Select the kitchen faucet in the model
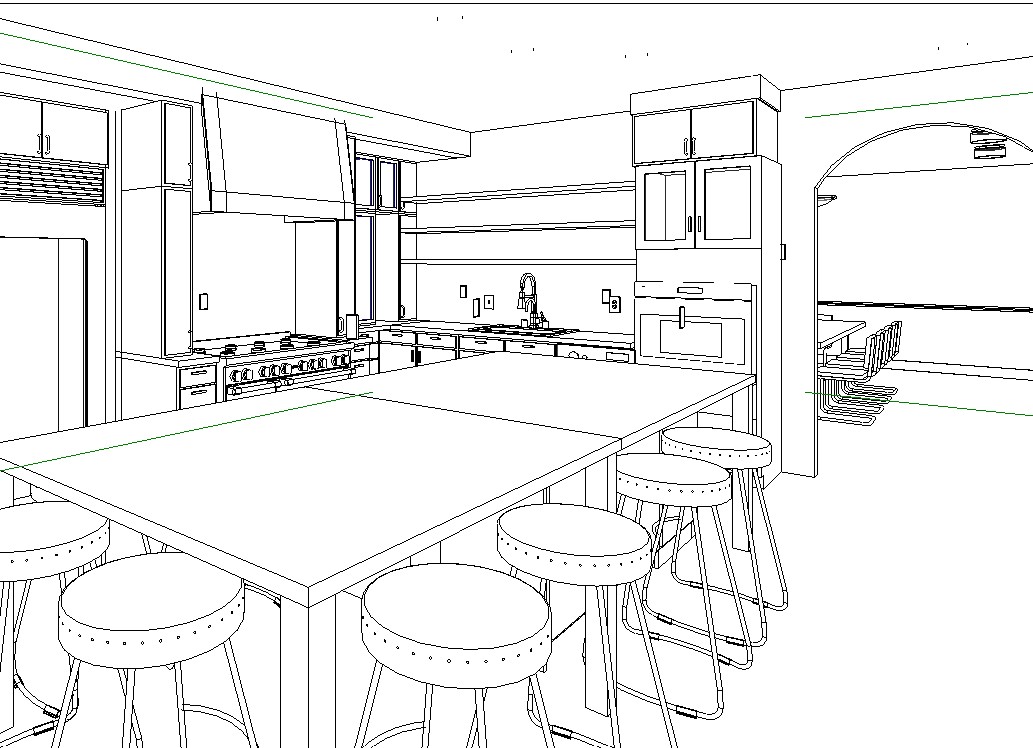The height and width of the screenshot is (748, 1033). [528, 300]
